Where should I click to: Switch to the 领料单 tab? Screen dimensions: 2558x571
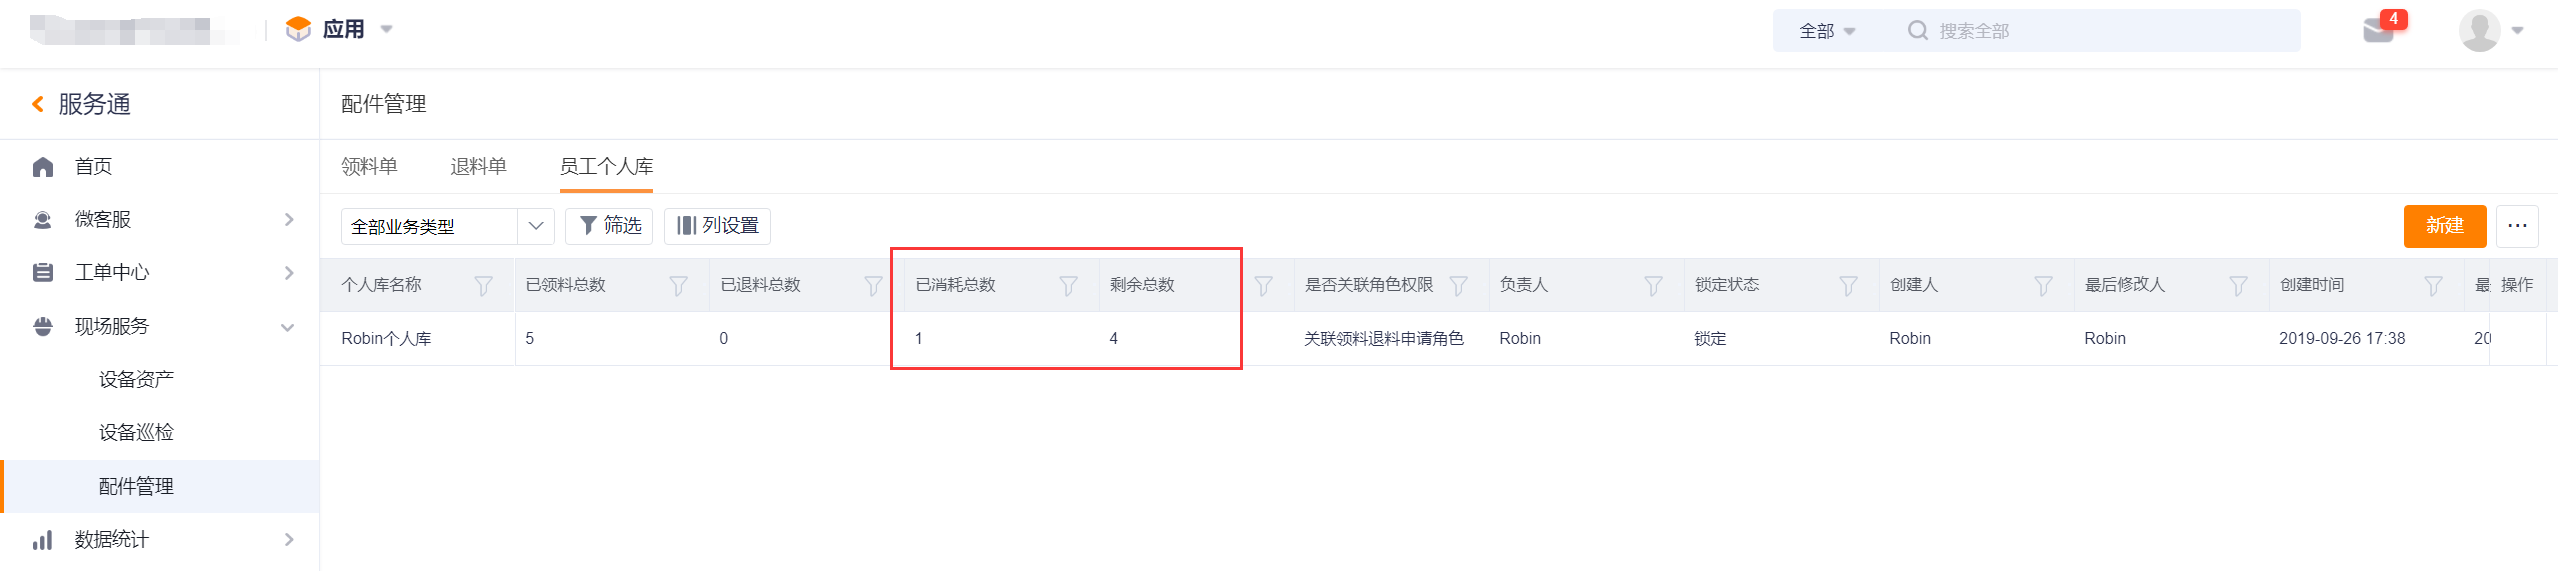click(369, 166)
